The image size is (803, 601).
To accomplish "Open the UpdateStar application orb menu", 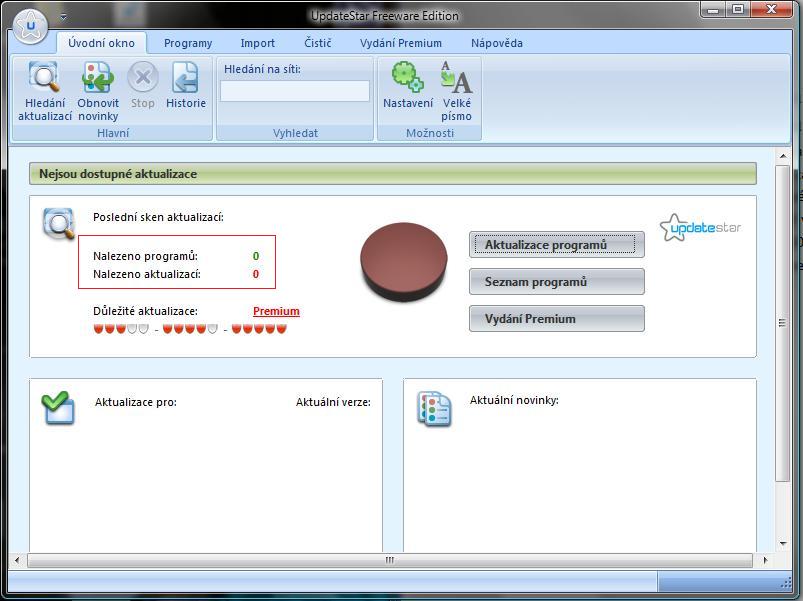I will pyautogui.click(x=30, y=26).
